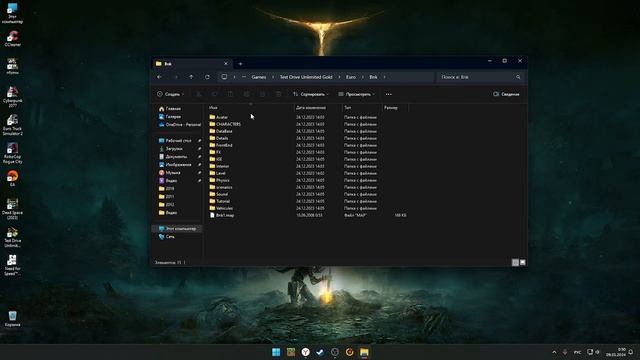Open Yandex Browser from the taskbar
The height and width of the screenshot is (360, 640).
(306, 352)
